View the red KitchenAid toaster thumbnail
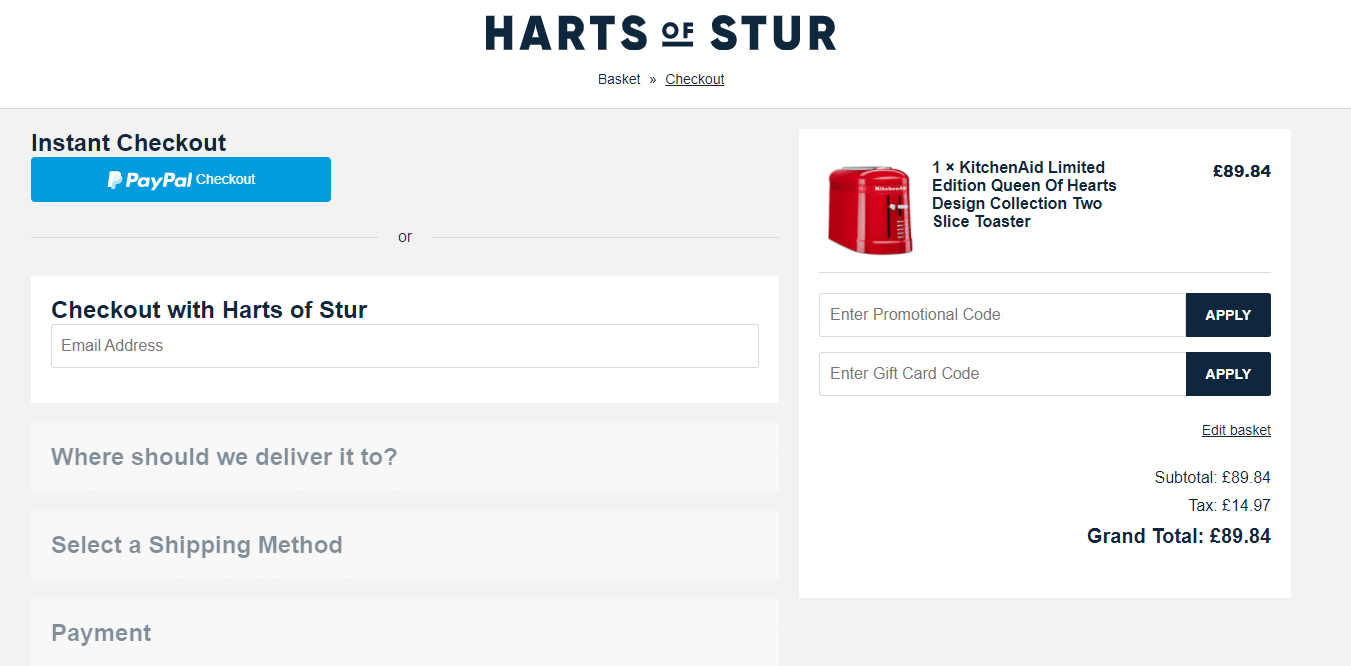This screenshot has width=1351, height=666. coord(870,208)
